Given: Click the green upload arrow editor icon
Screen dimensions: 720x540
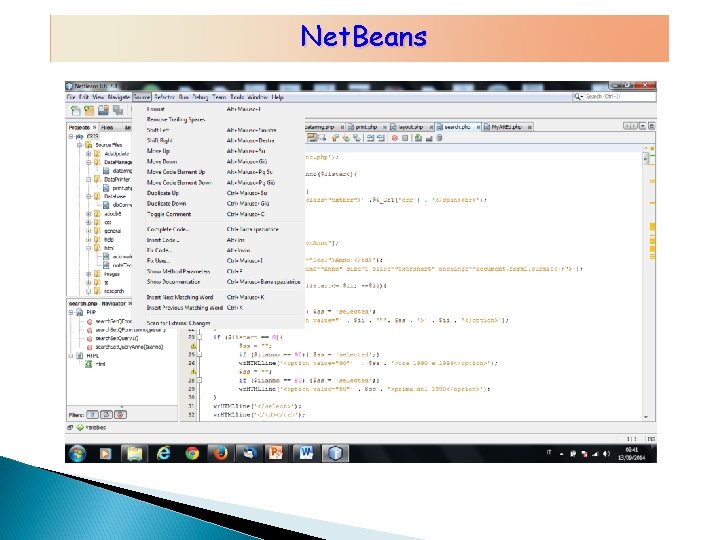Looking at the screenshot, I should (418, 138).
